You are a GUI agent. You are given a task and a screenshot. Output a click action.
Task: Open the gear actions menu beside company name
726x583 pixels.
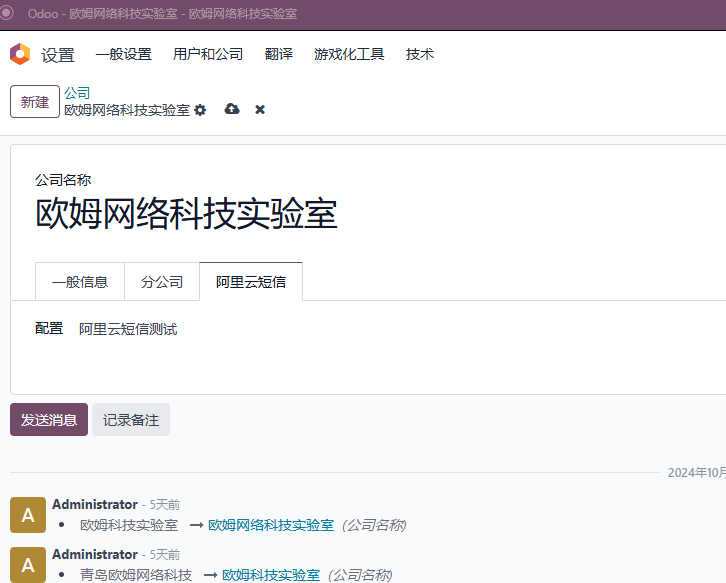[x=200, y=110]
